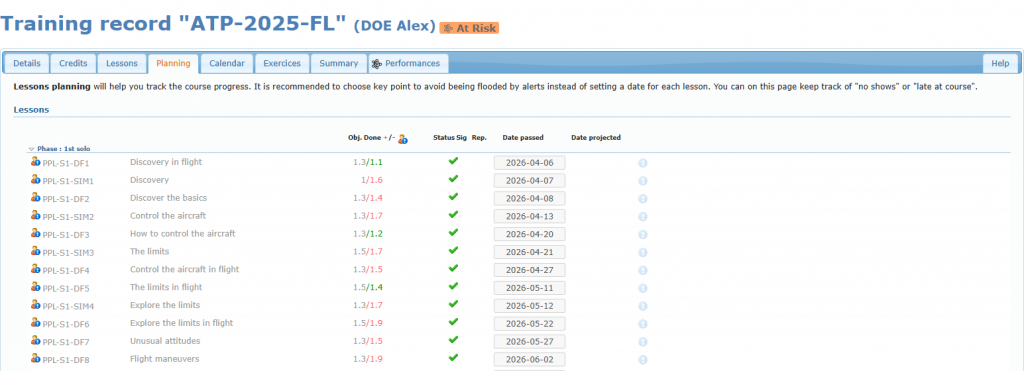
Task: Click the Date projected column header
Action: tap(596, 138)
